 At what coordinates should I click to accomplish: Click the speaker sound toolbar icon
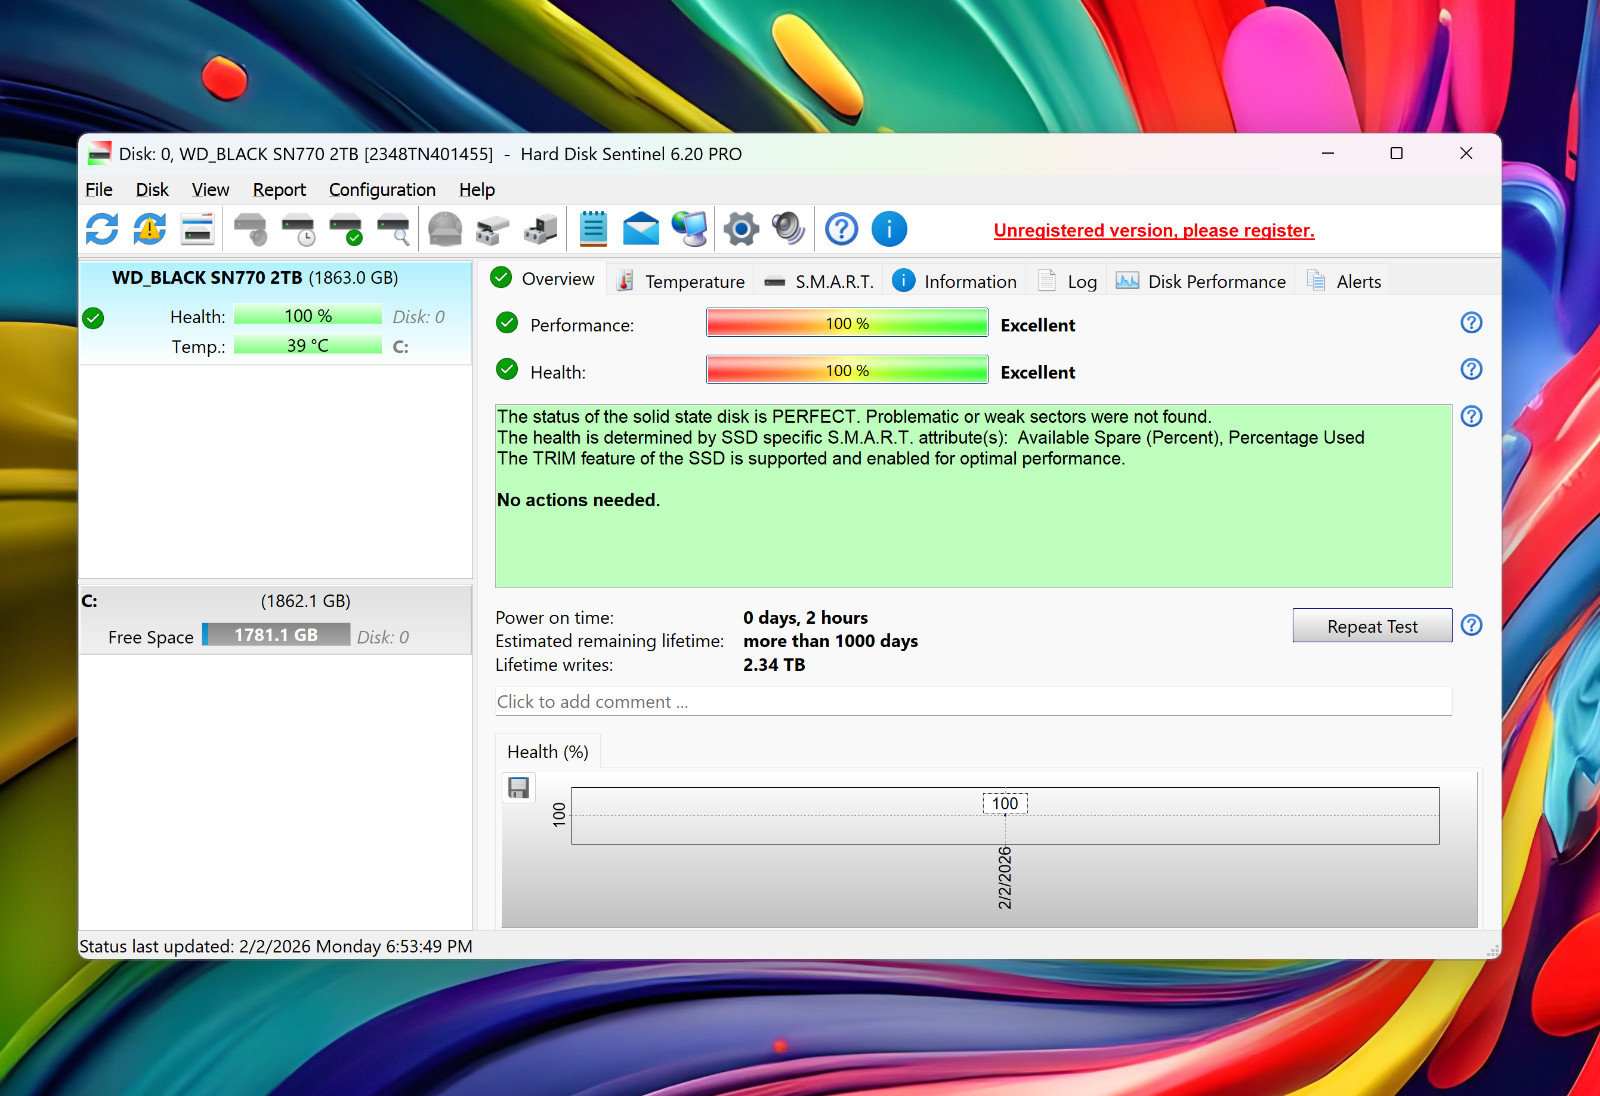788,229
